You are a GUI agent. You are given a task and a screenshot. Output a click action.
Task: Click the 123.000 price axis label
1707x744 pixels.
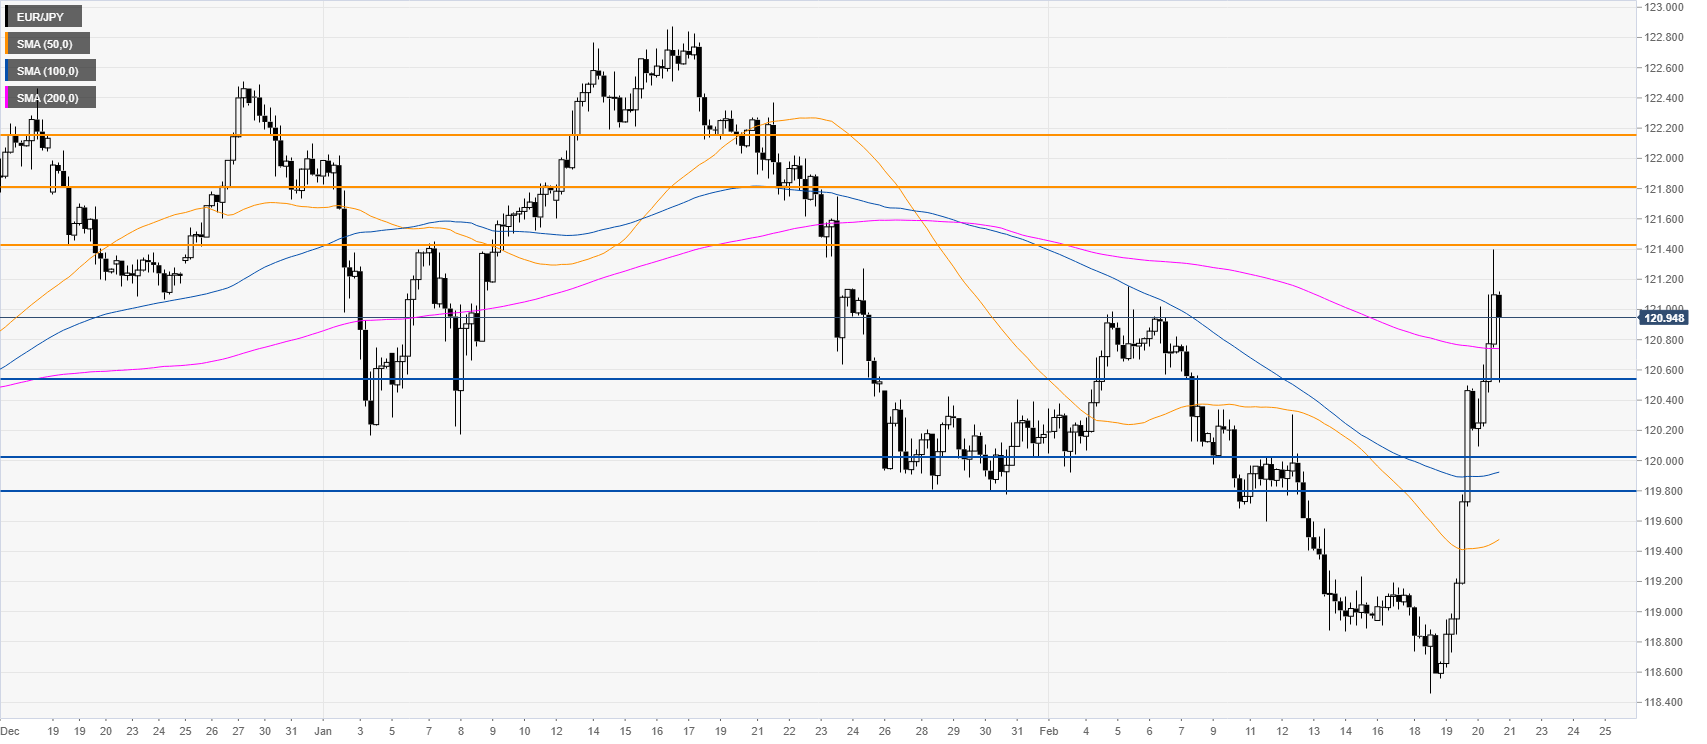pyautogui.click(x=1665, y=7)
